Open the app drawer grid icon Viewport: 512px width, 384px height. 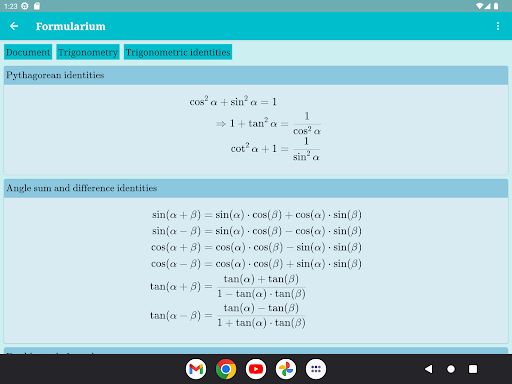[x=316, y=369]
